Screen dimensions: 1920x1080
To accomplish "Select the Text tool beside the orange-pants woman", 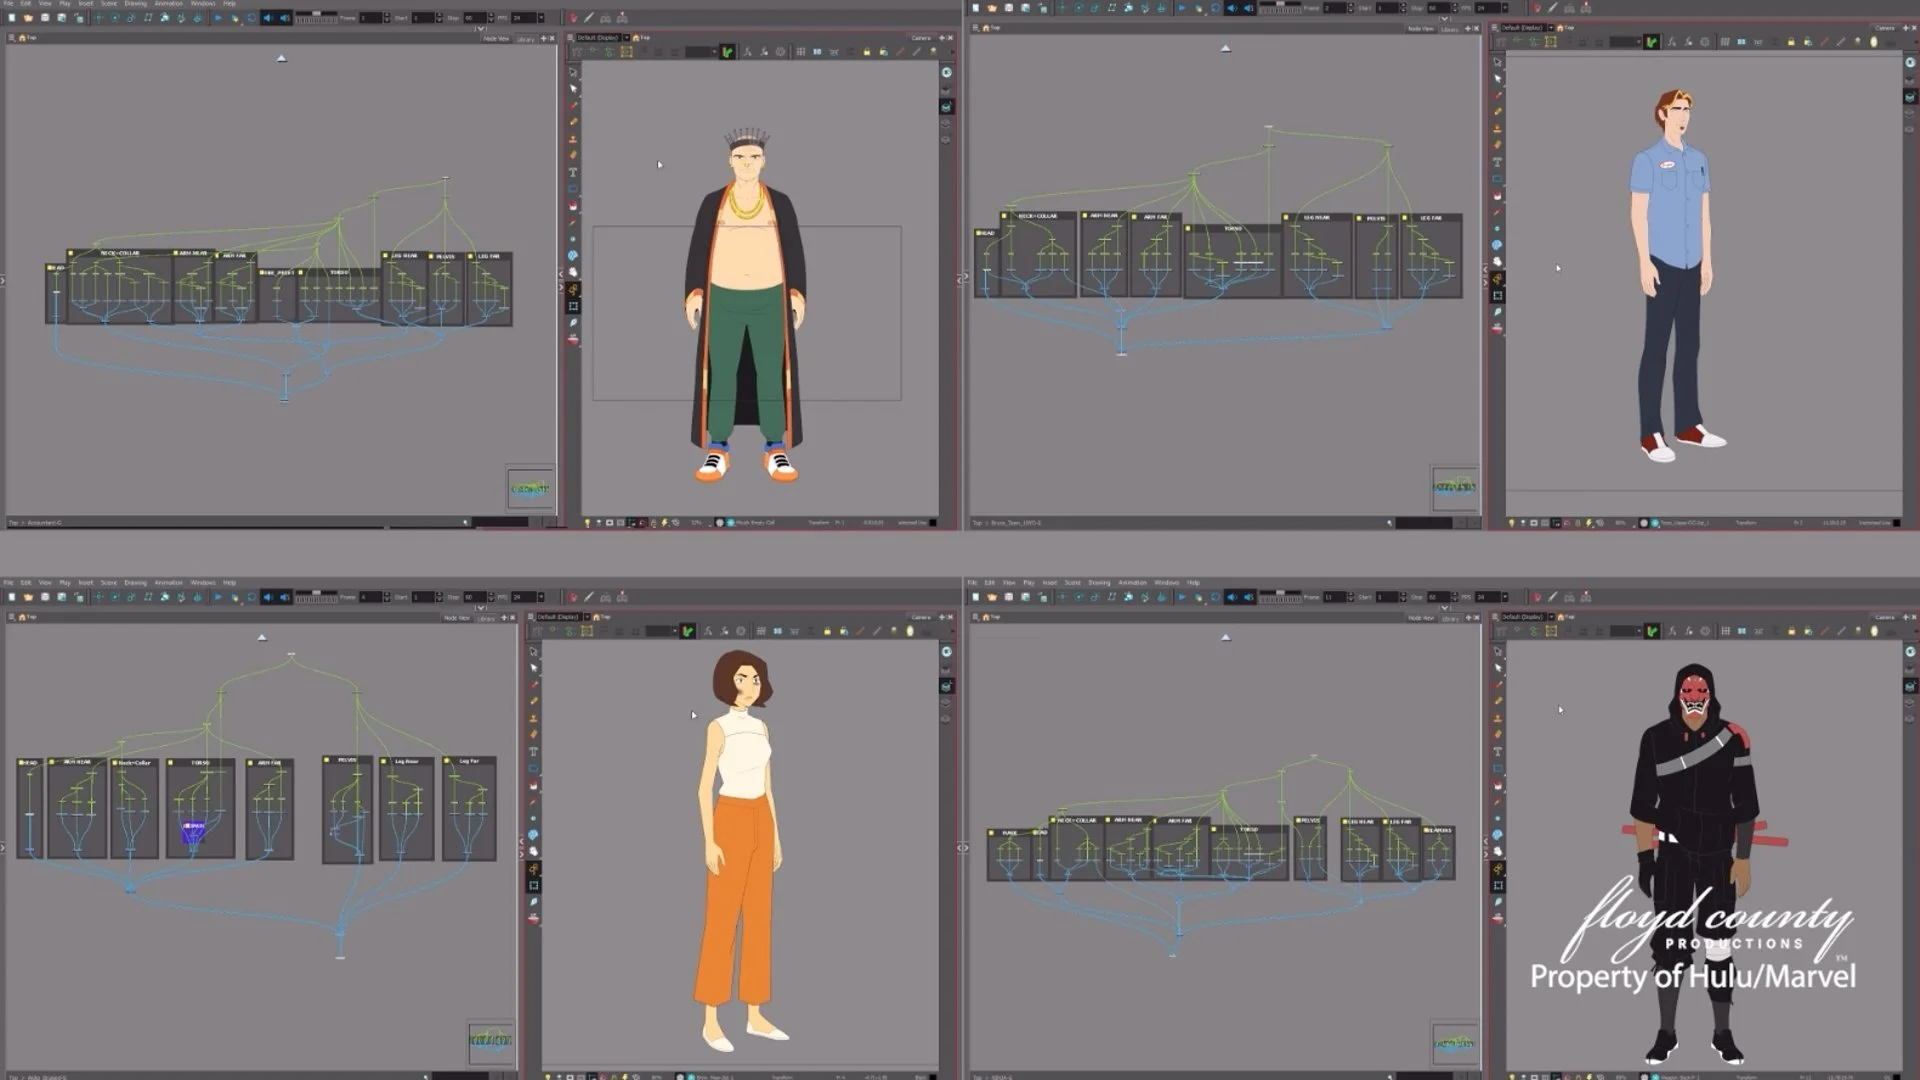I will tap(533, 752).
